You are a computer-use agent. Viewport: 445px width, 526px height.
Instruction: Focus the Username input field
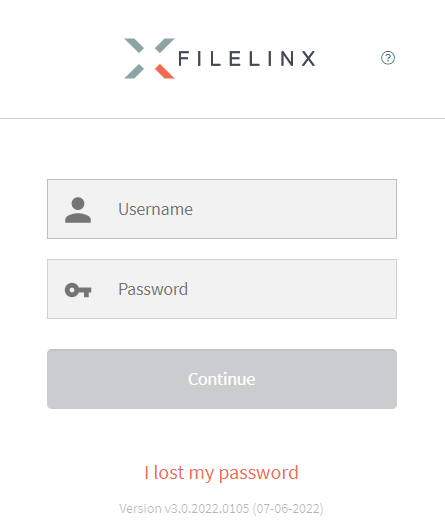tap(222, 209)
